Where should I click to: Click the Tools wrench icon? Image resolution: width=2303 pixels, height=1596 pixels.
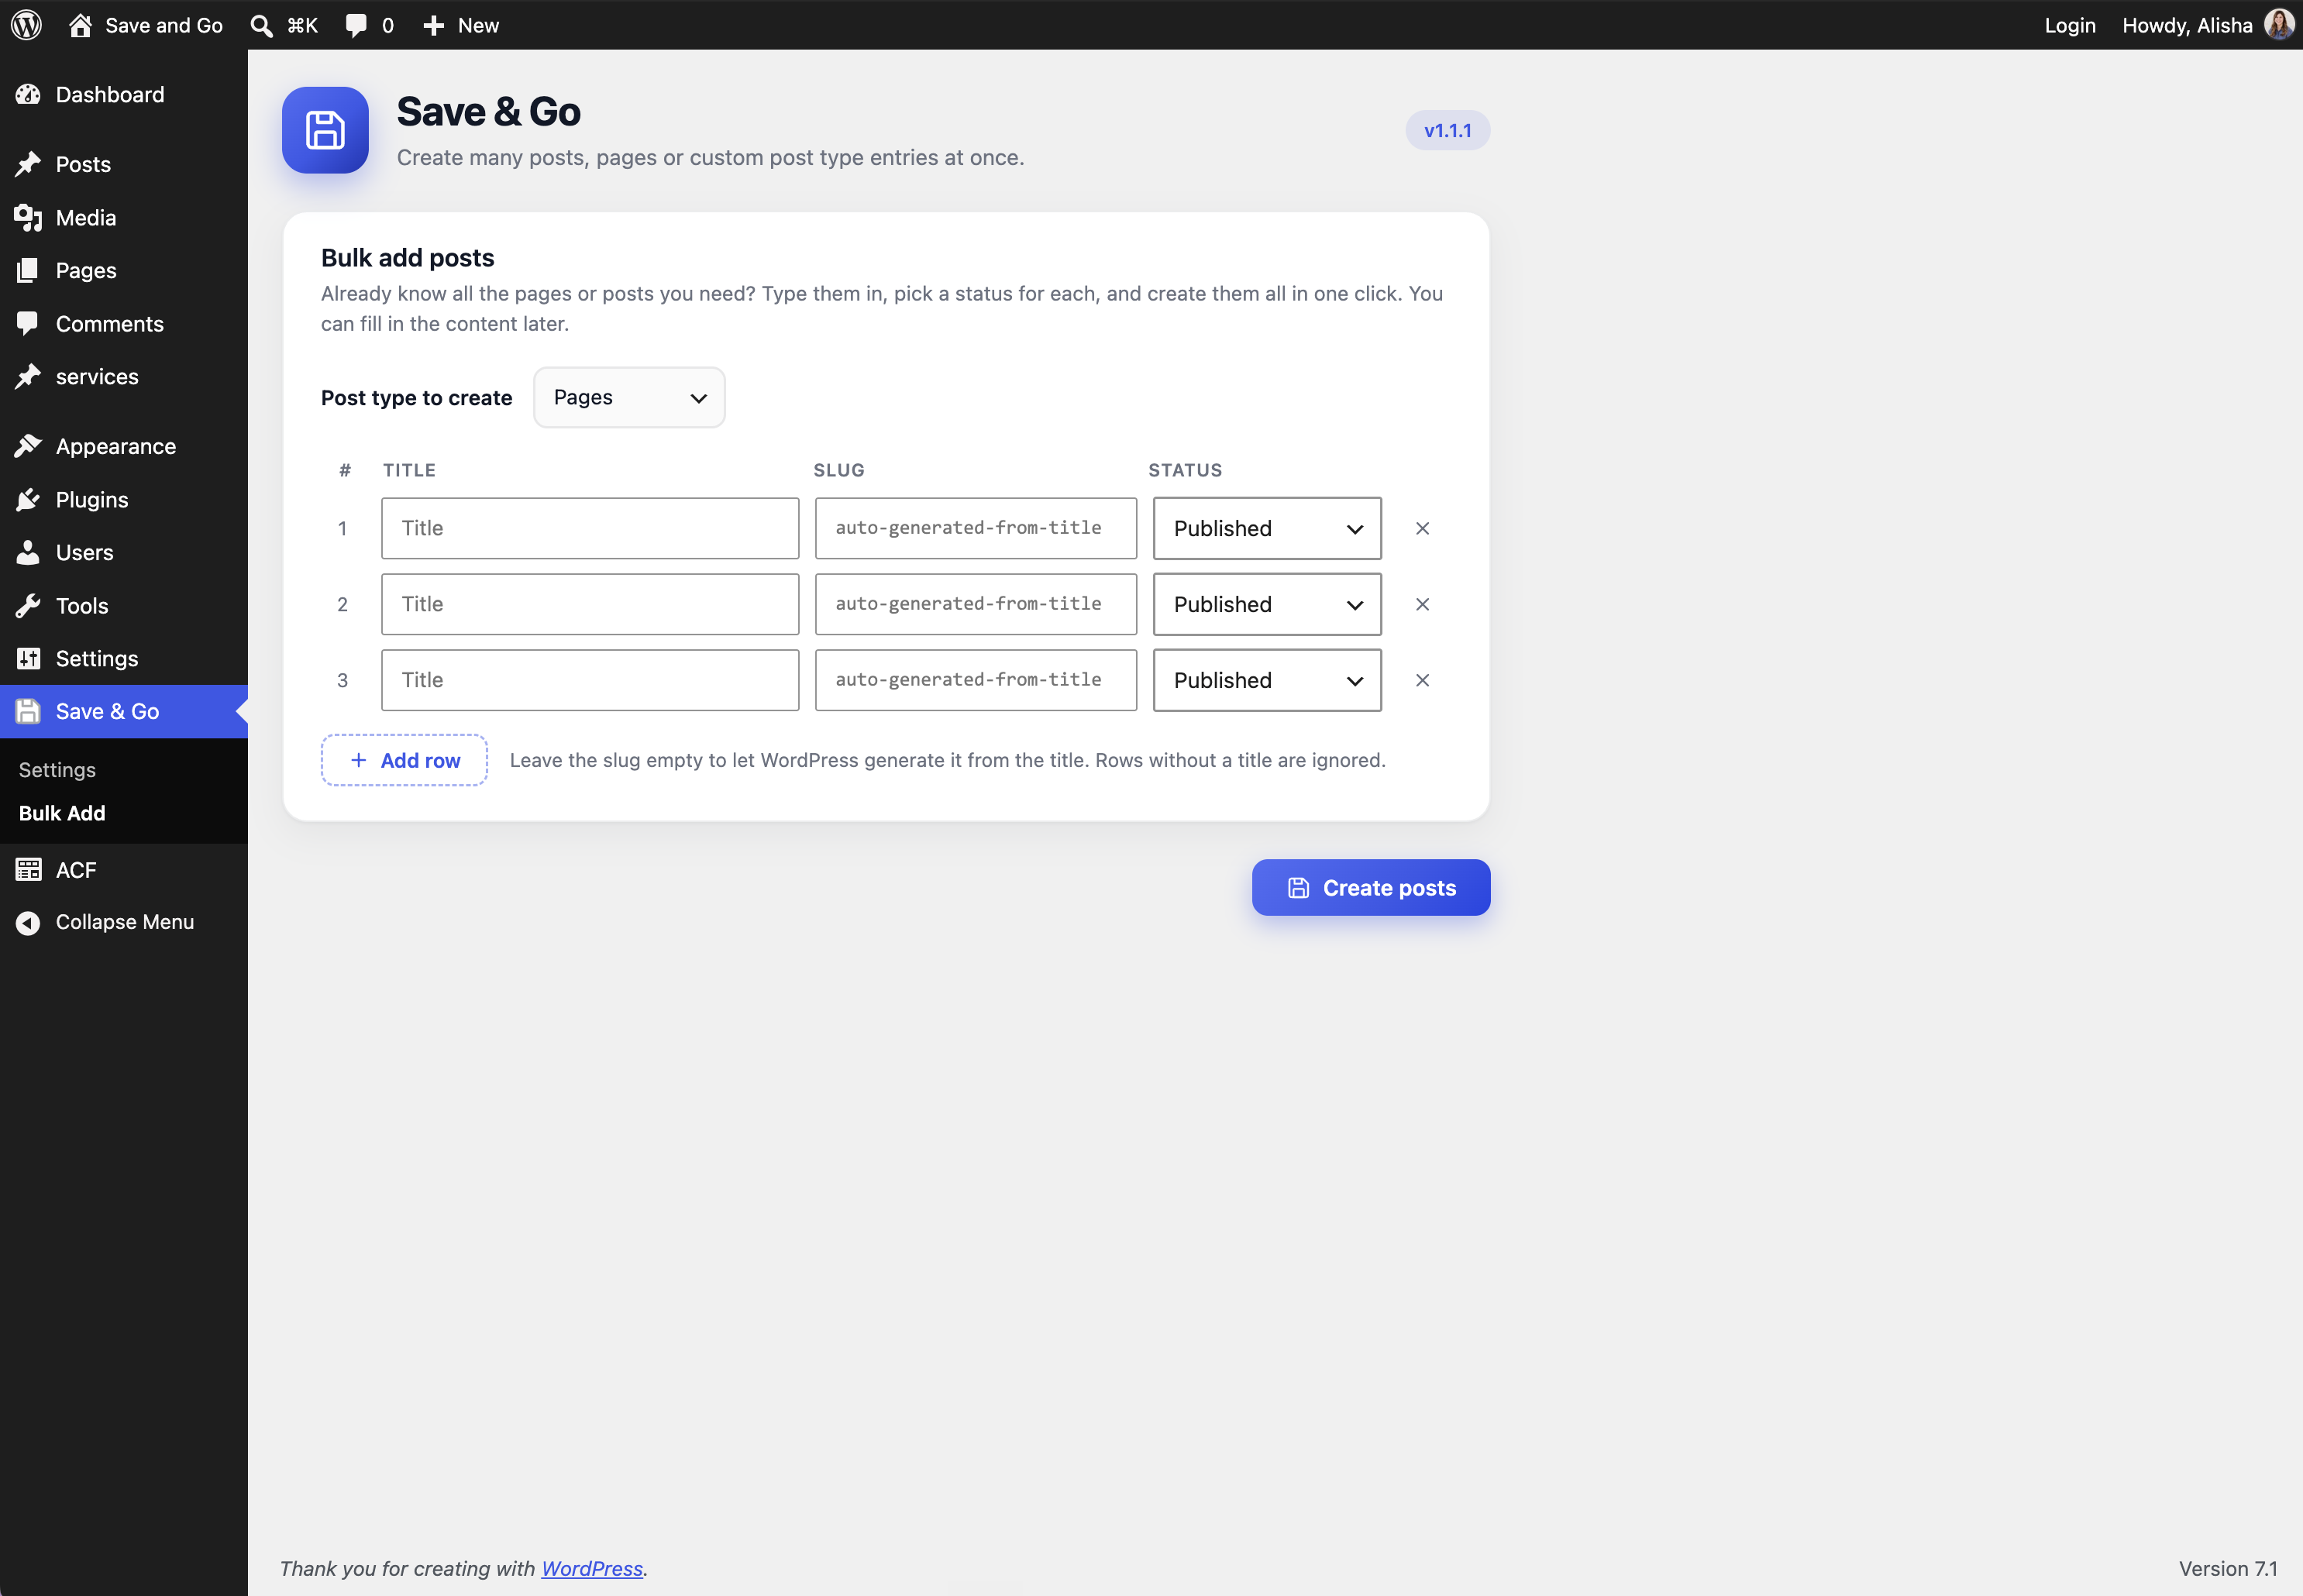pos(28,605)
